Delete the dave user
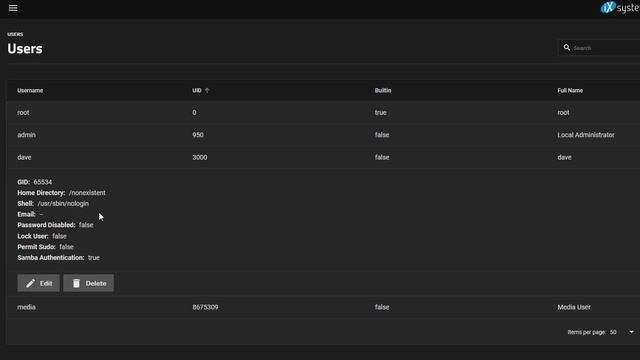 coord(89,283)
